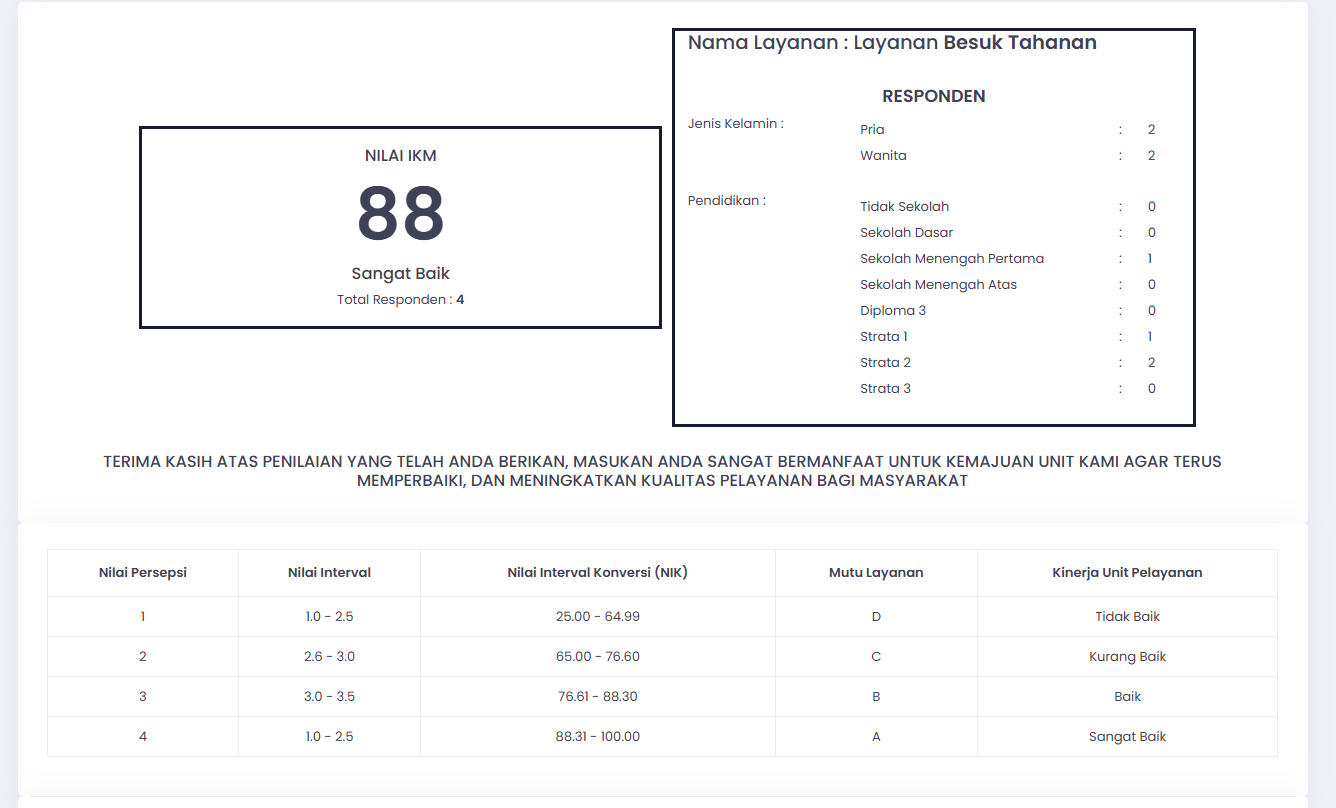Click the NILAI IKM score 88
This screenshot has width=1336, height=808.
(x=400, y=213)
